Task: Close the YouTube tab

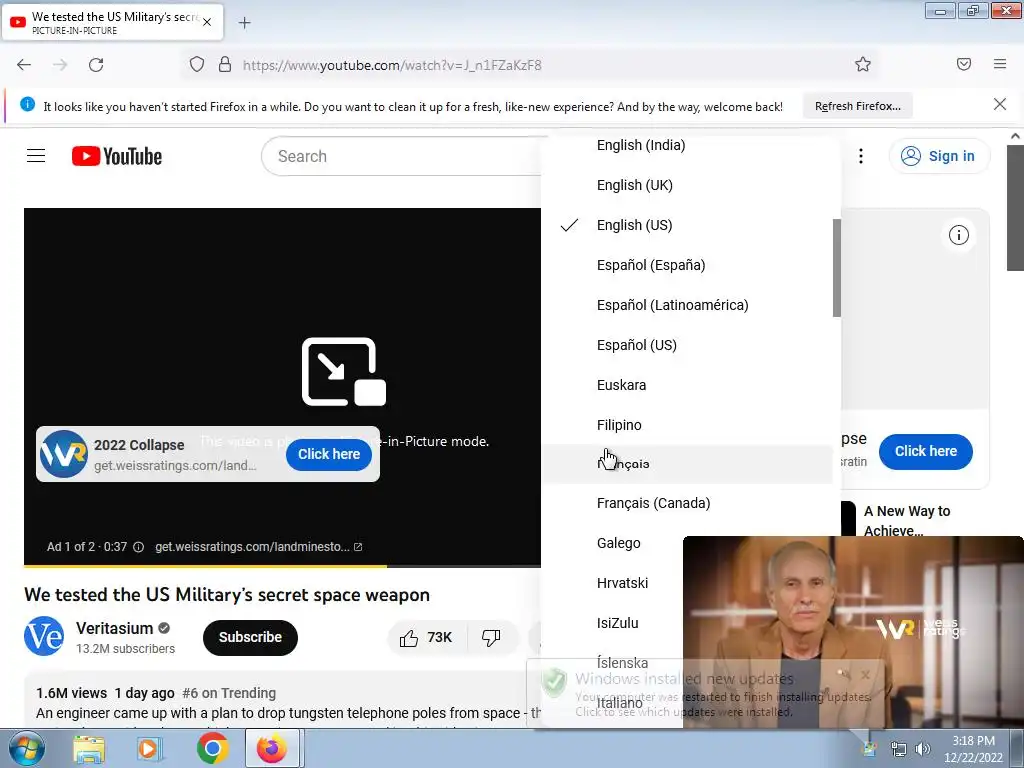Action: [207, 22]
